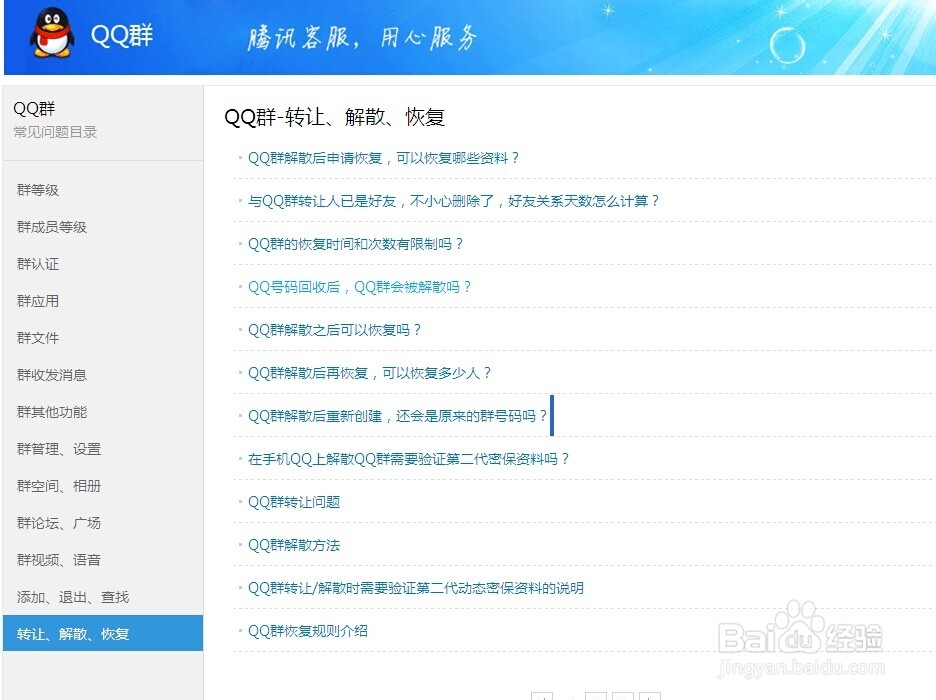
Task: Open 添加、退出、查找 sidebar item
Action: click(x=73, y=597)
